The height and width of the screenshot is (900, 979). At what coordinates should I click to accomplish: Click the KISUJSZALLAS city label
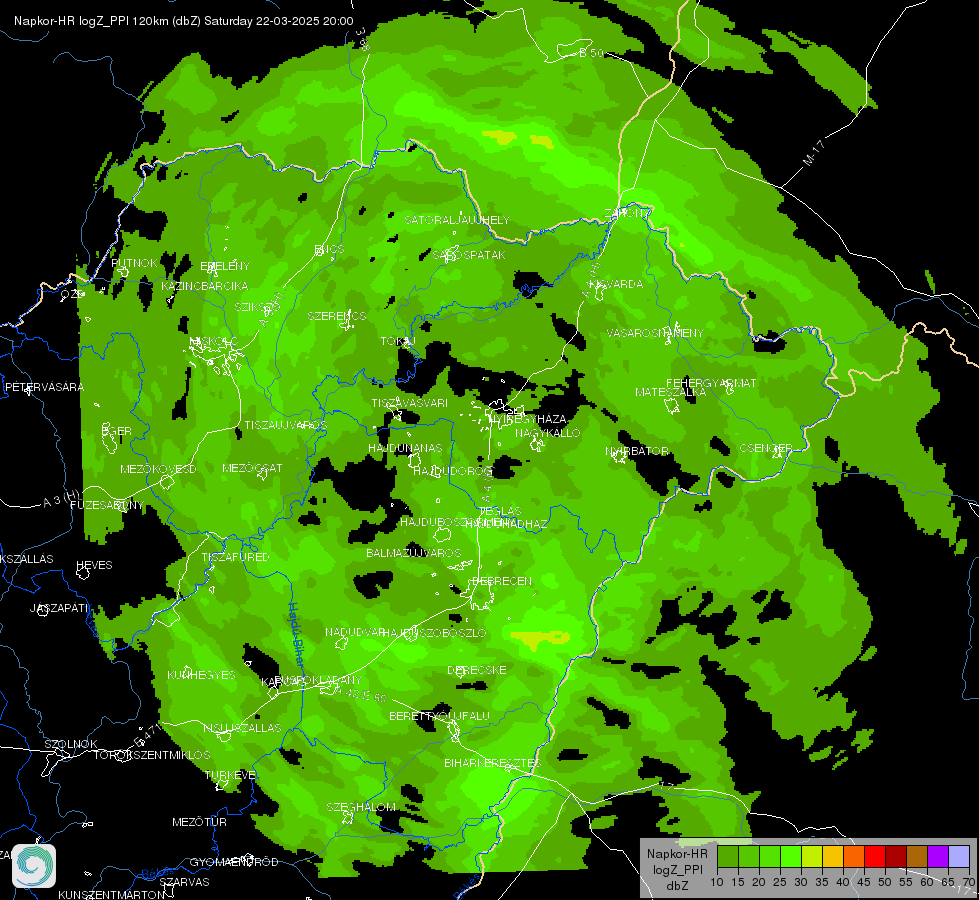pos(242,728)
